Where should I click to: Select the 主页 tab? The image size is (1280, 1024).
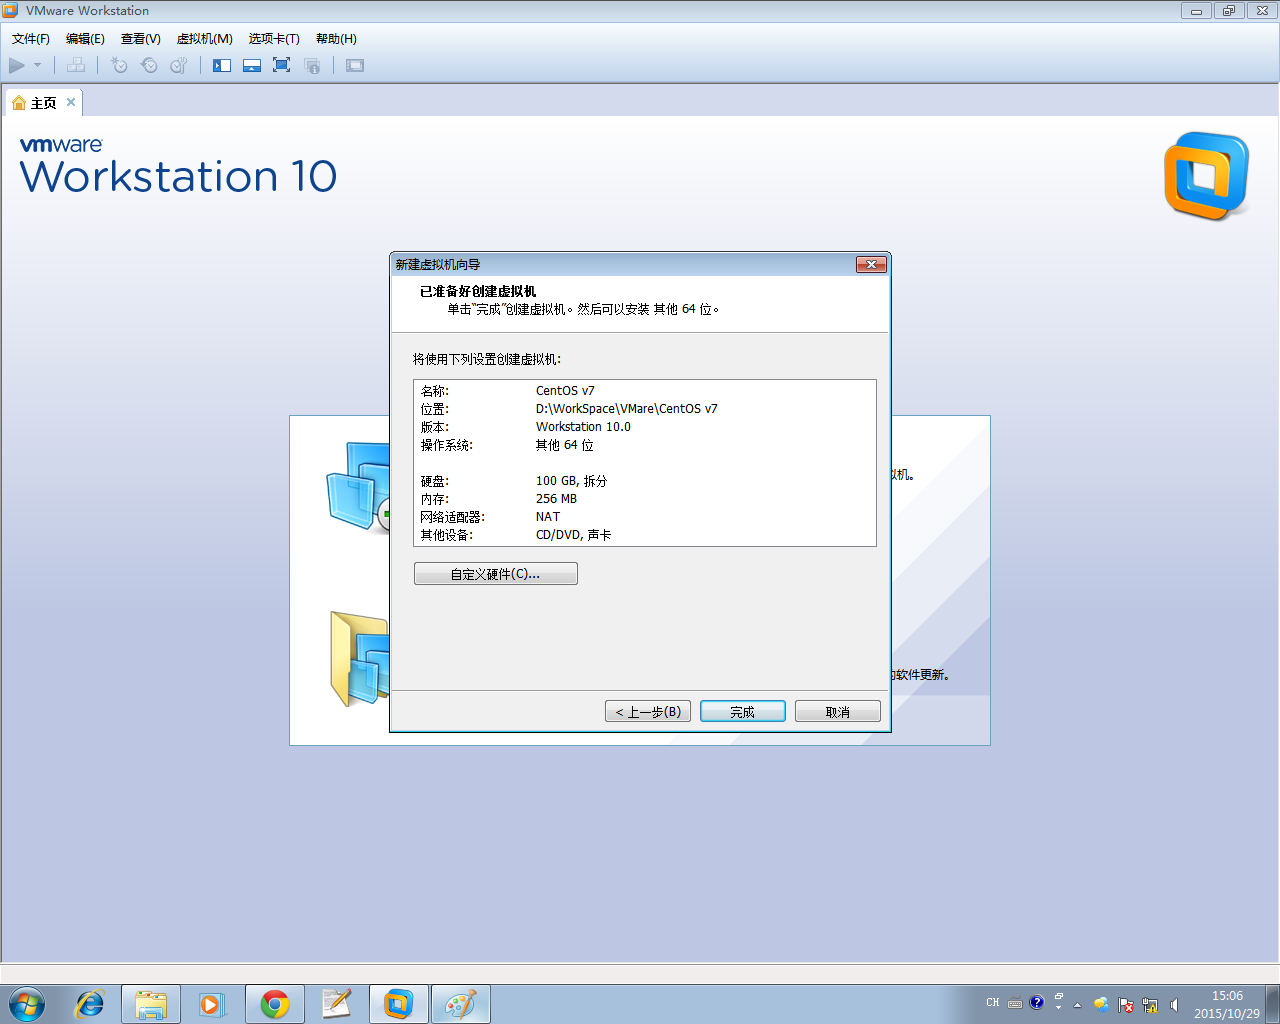tap(43, 103)
